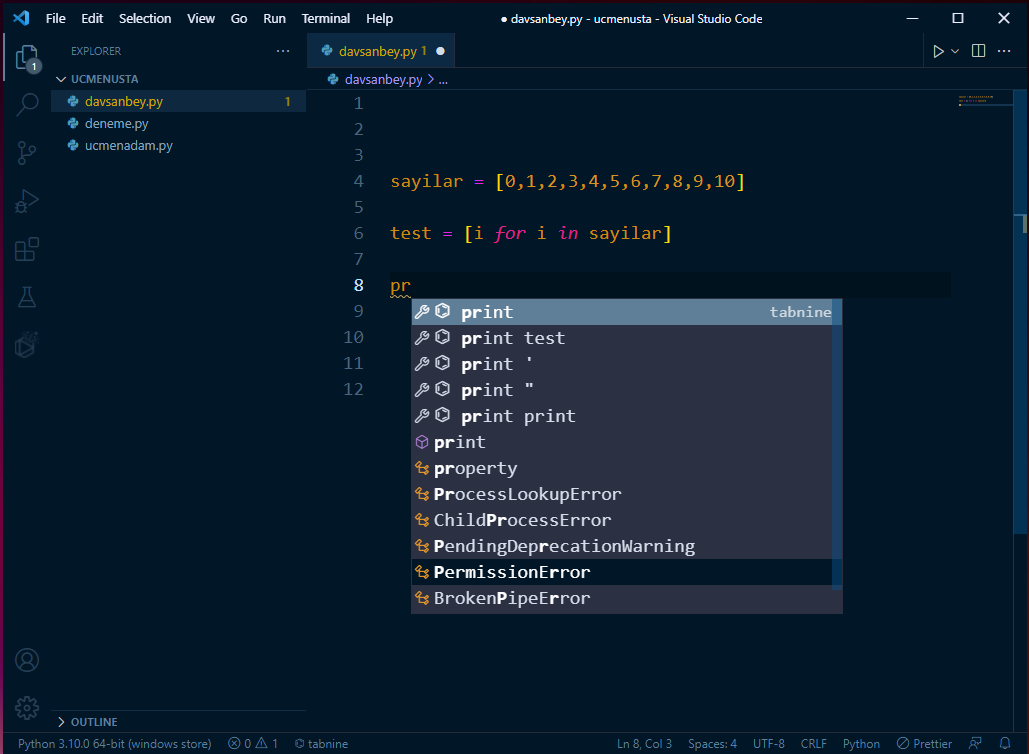
Task: Open davsanbey.py in file explorer
Action: click(178, 101)
